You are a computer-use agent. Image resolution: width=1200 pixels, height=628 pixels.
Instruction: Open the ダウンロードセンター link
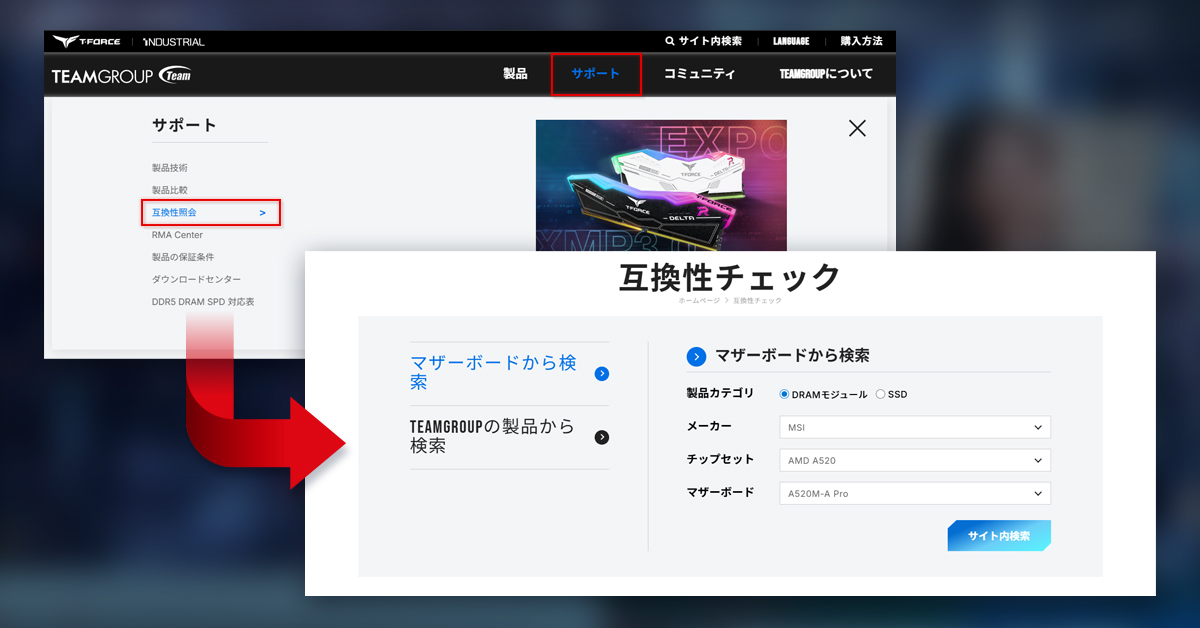[197, 279]
